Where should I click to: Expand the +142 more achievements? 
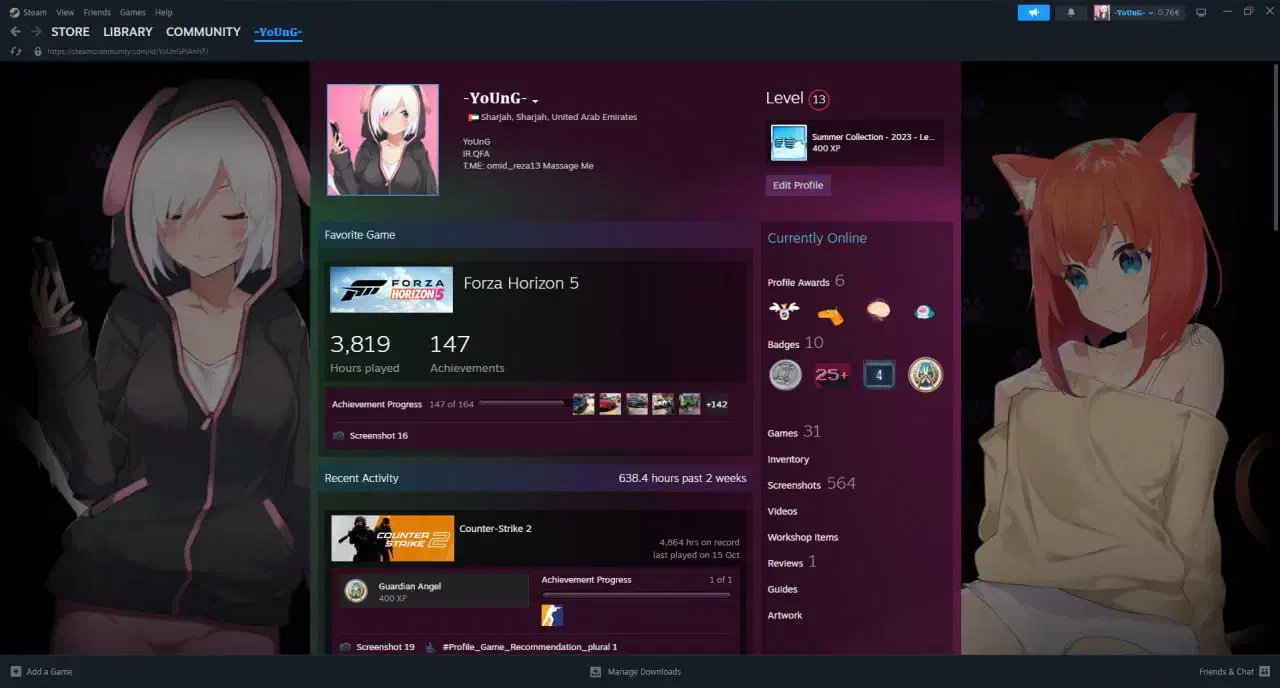(716, 405)
